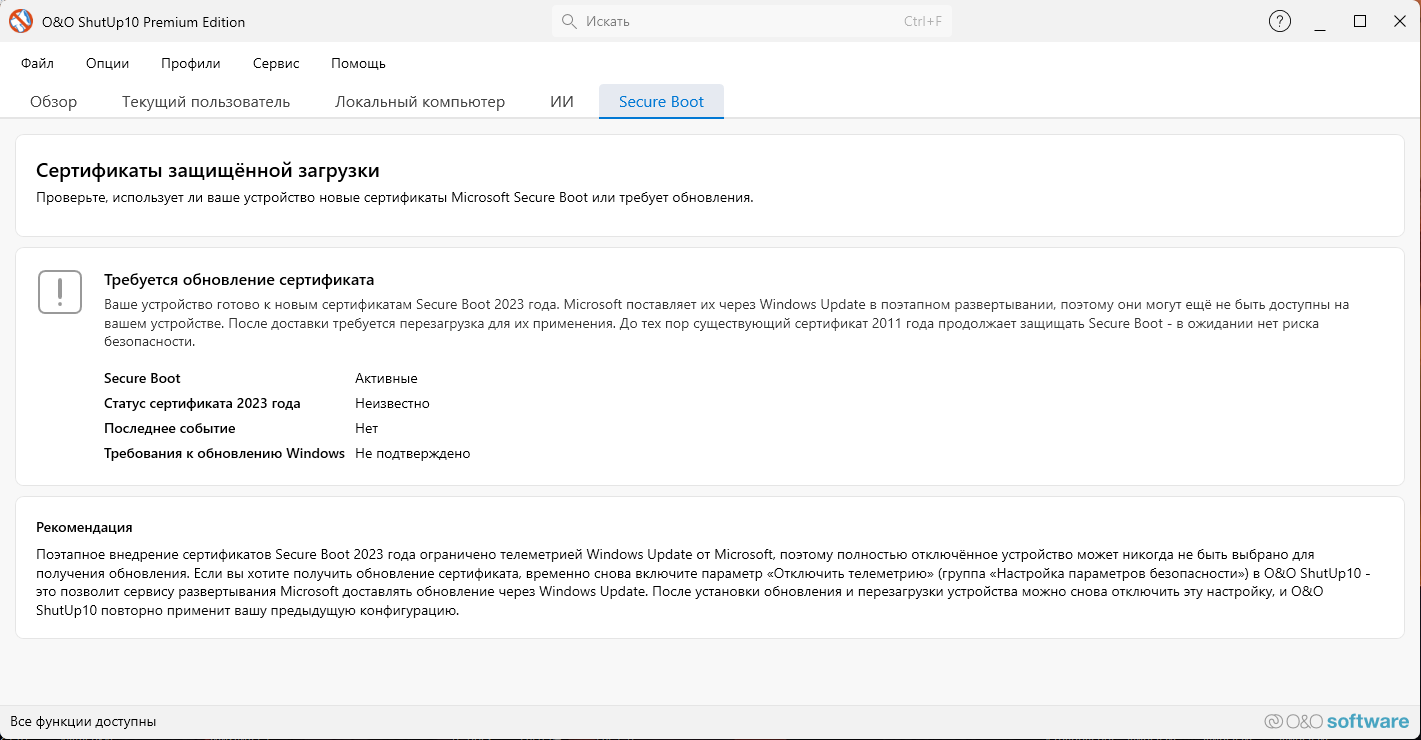Viewport: 1421px width, 740px height.
Task: Open the Опции menu
Action: click(x=107, y=63)
